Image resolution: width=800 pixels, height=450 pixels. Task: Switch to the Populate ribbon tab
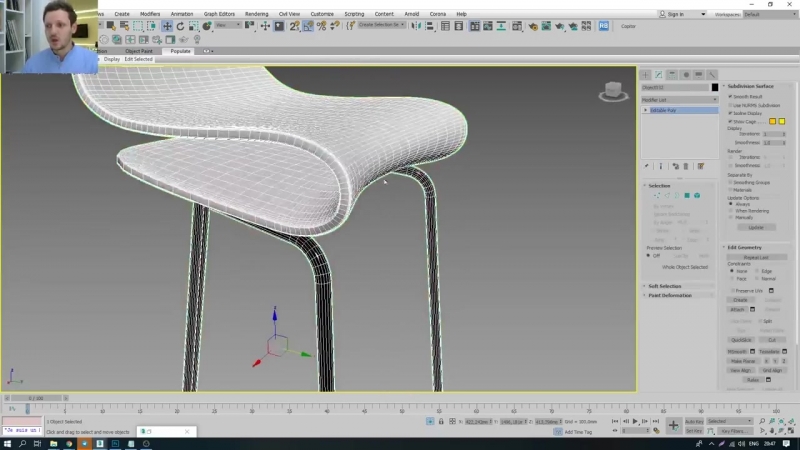click(x=180, y=51)
